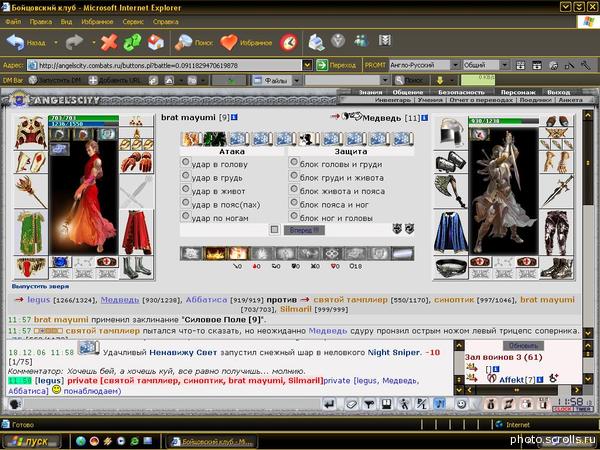Click the eraser clear-chat icon

(351, 404)
